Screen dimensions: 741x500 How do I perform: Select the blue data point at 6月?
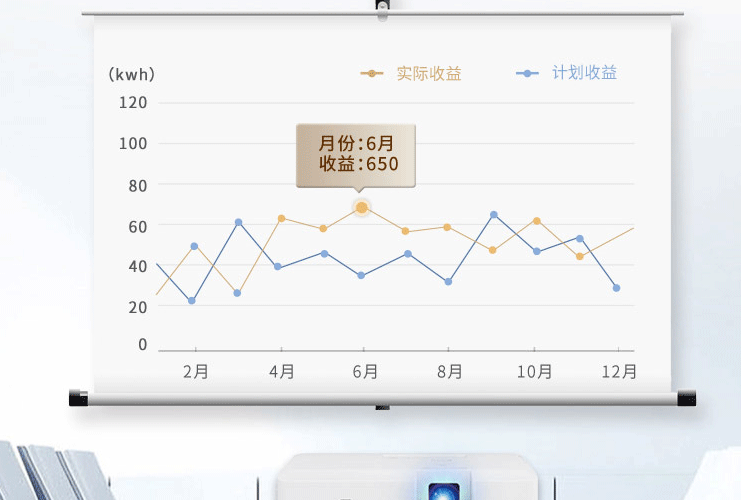click(x=361, y=275)
